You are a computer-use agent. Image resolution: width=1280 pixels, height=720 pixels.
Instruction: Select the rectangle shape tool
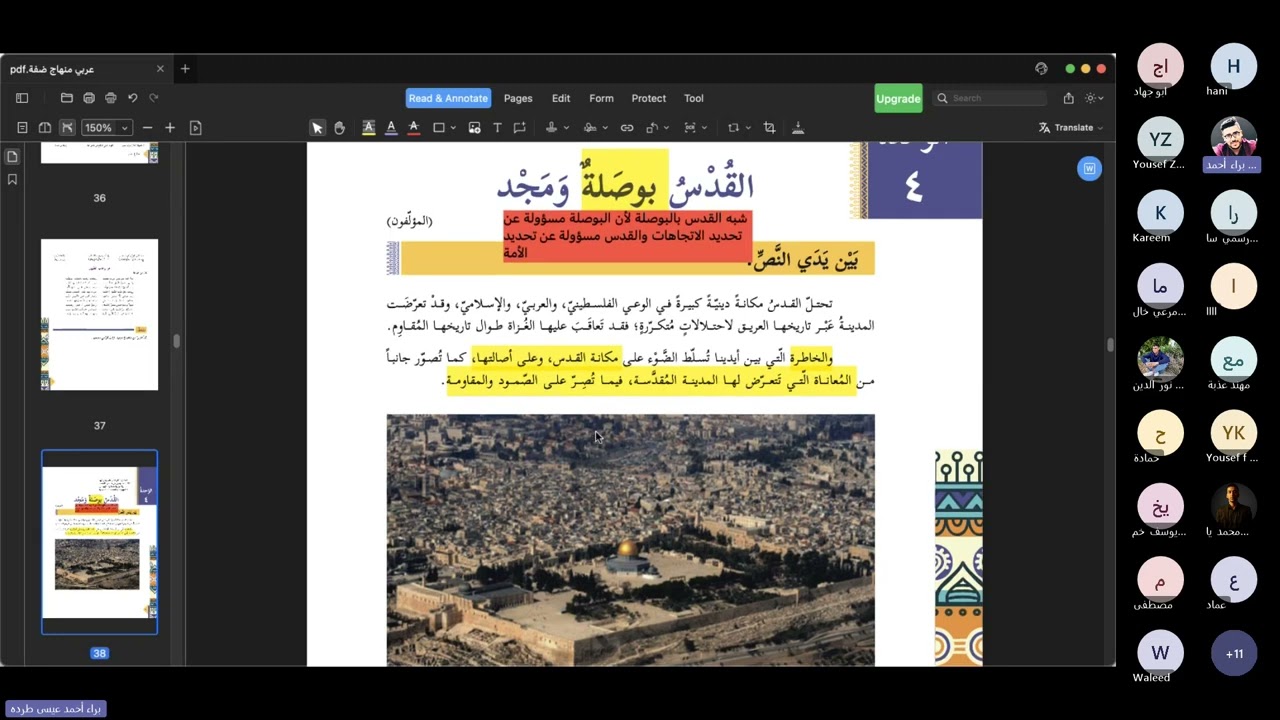tap(438, 128)
